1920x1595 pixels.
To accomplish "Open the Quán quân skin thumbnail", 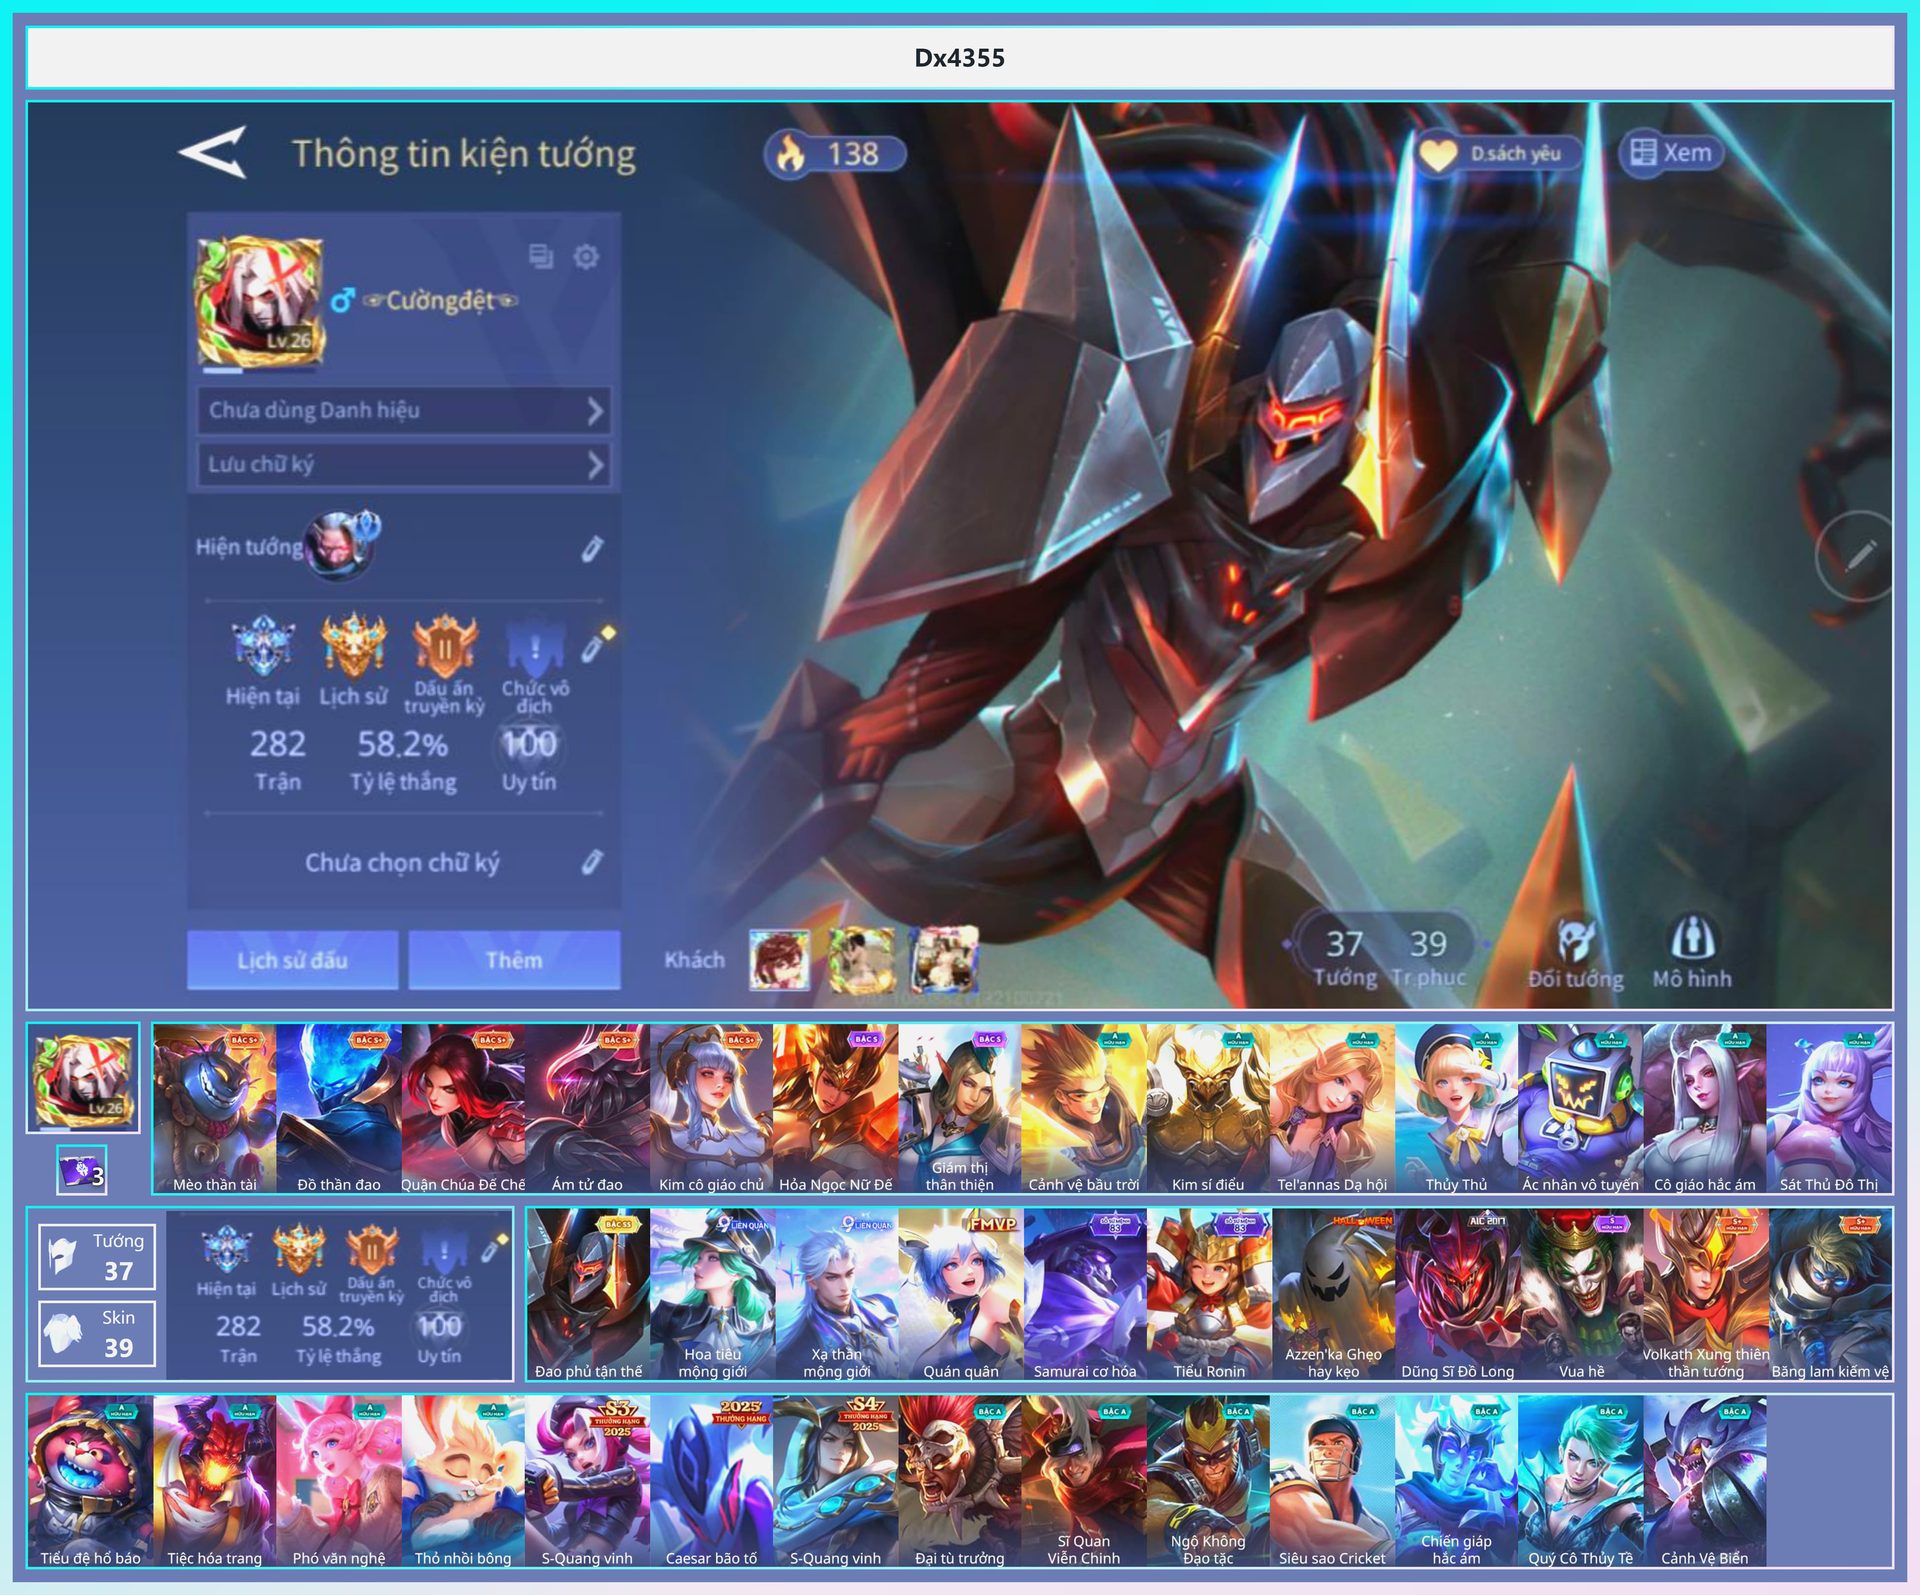I will (x=960, y=1294).
